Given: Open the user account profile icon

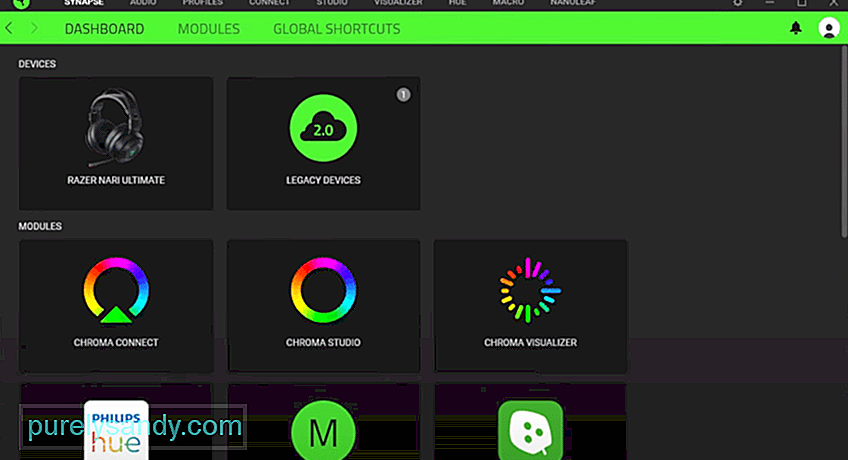Looking at the screenshot, I should coord(829,28).
